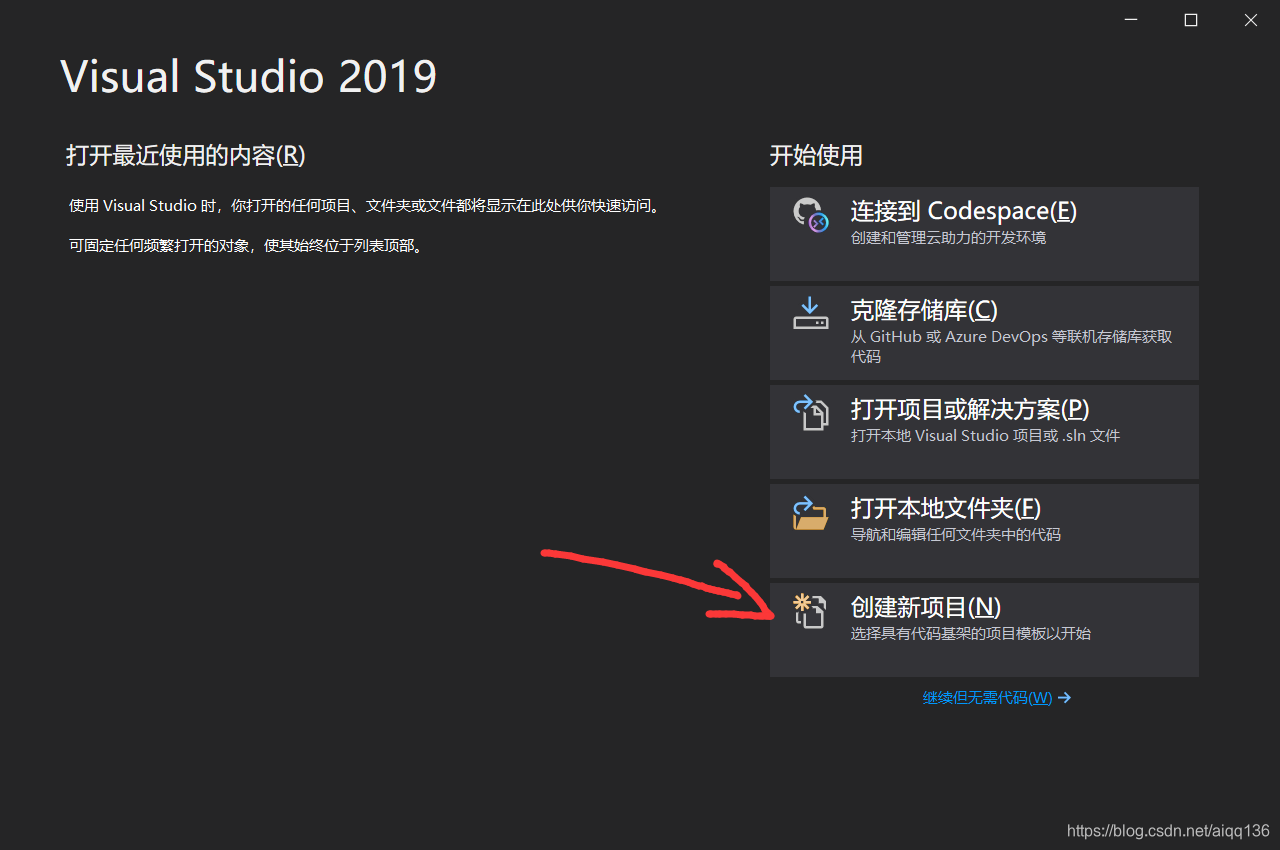
Task: Click the Visual Studio 2019 title
Action: point(249,77)
